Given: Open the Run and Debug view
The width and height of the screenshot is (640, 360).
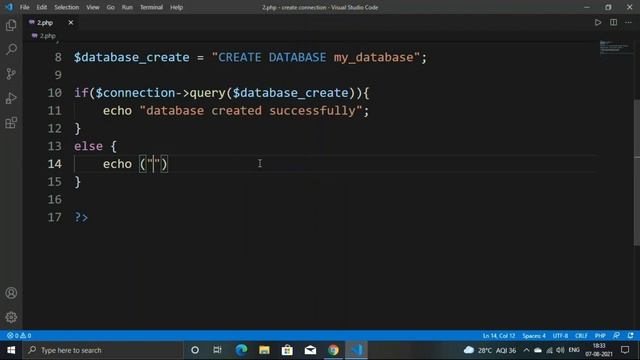Looking at the screenshot, I should (x=11, y=98).
